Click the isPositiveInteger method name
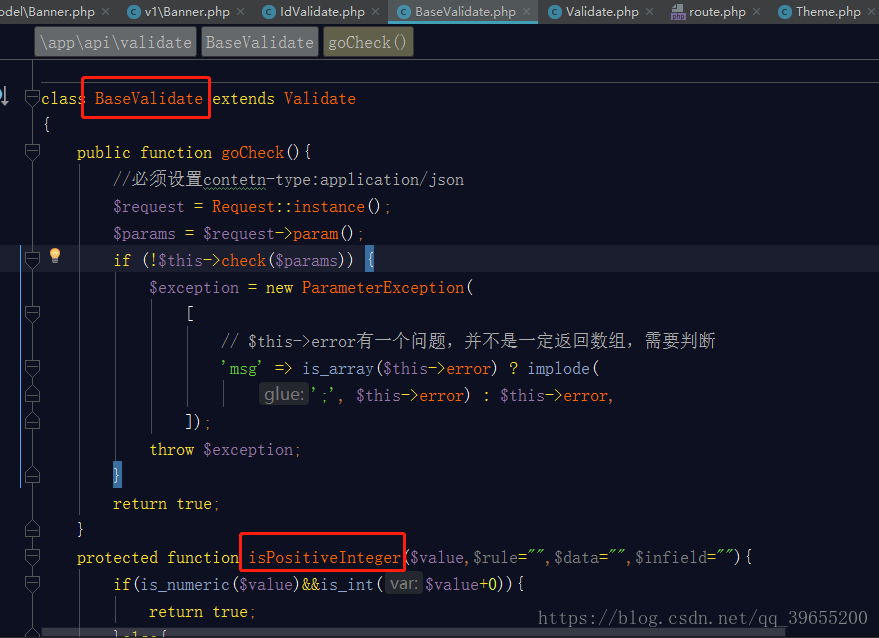The width and height of the screenshot is (879, 638). 325,557
